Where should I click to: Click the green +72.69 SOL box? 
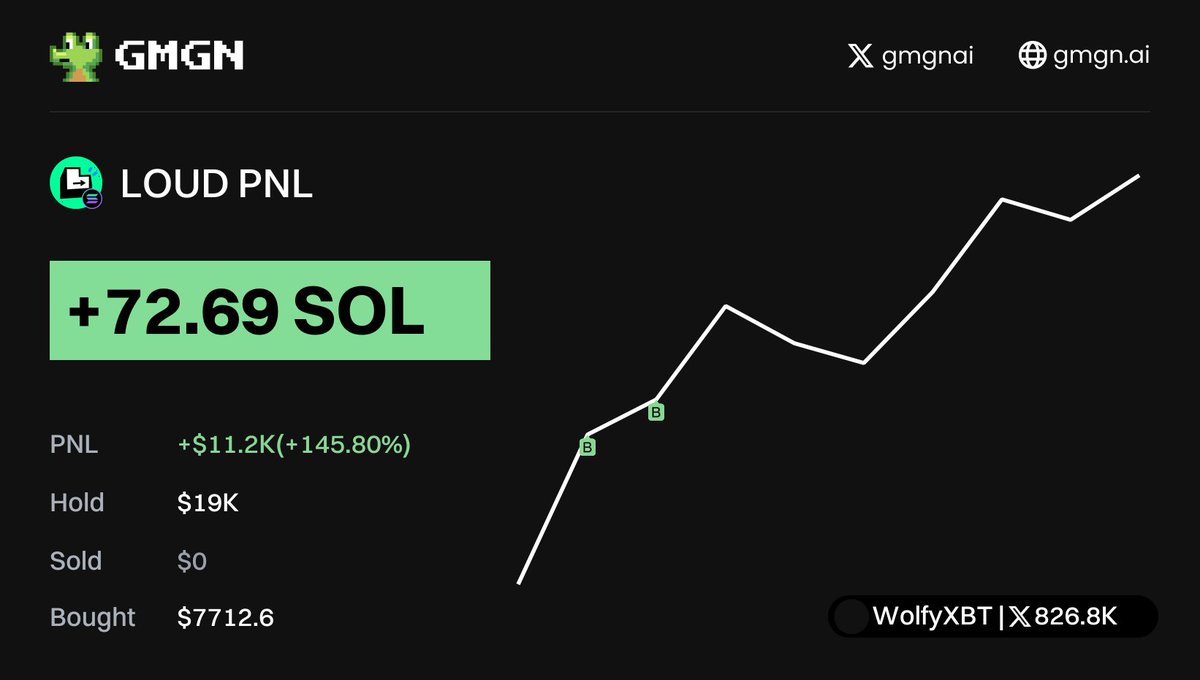[270, 310]
